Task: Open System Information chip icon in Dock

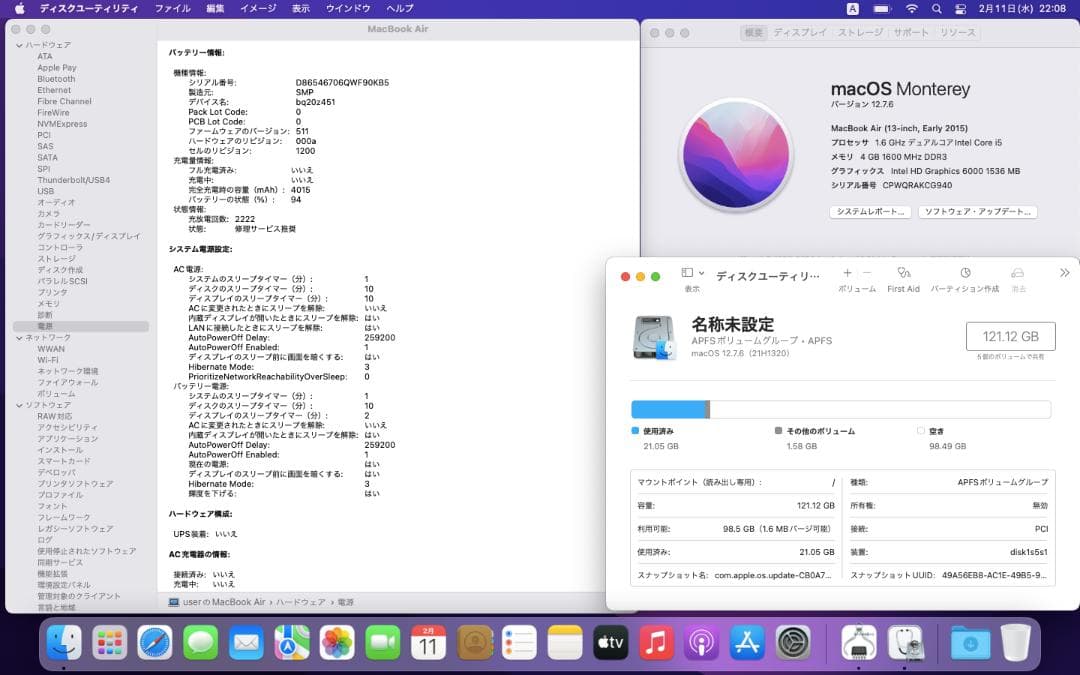Action: [x=859, y=643]
